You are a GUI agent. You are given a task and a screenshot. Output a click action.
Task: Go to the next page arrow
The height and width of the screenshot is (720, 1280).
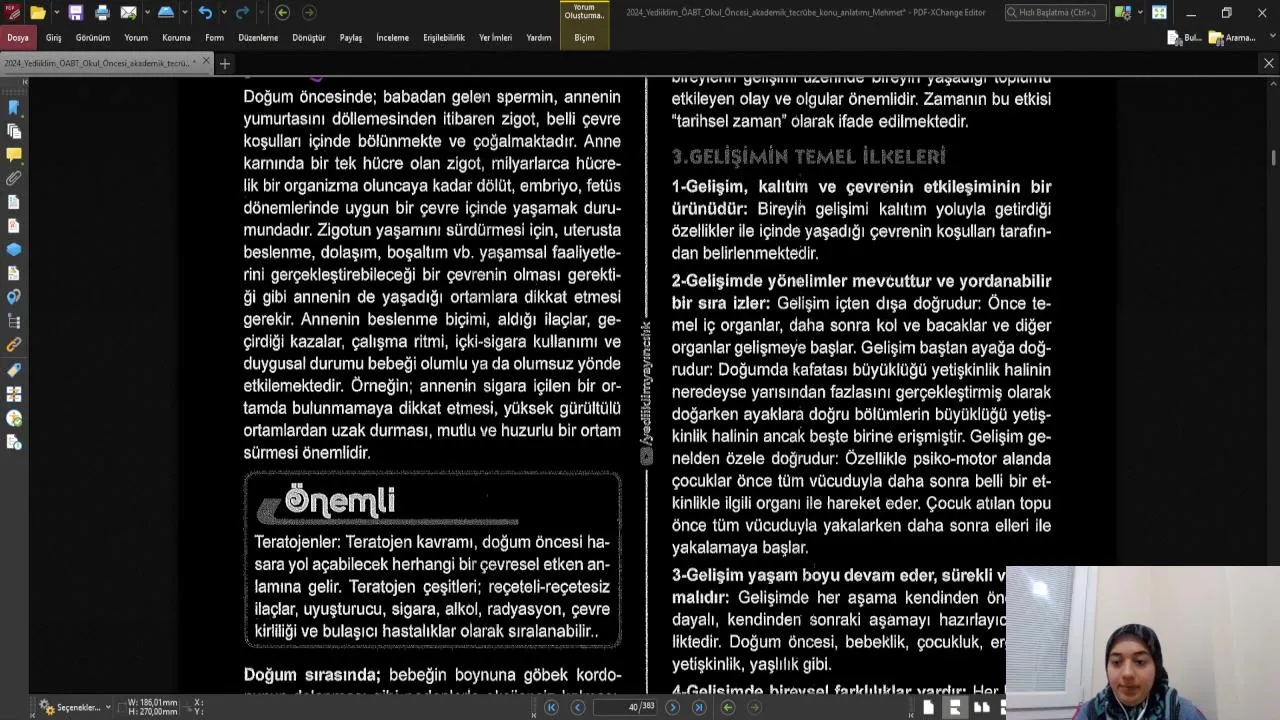[x=672, y=707]
